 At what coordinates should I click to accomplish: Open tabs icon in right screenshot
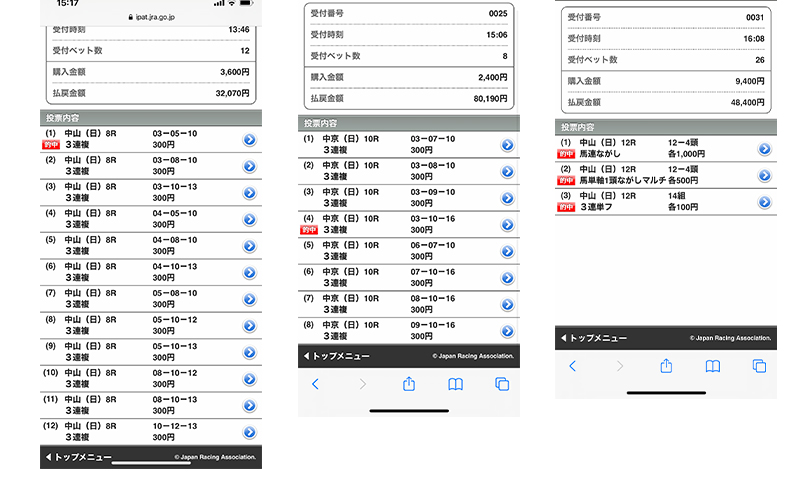click(x=759, y=366)
